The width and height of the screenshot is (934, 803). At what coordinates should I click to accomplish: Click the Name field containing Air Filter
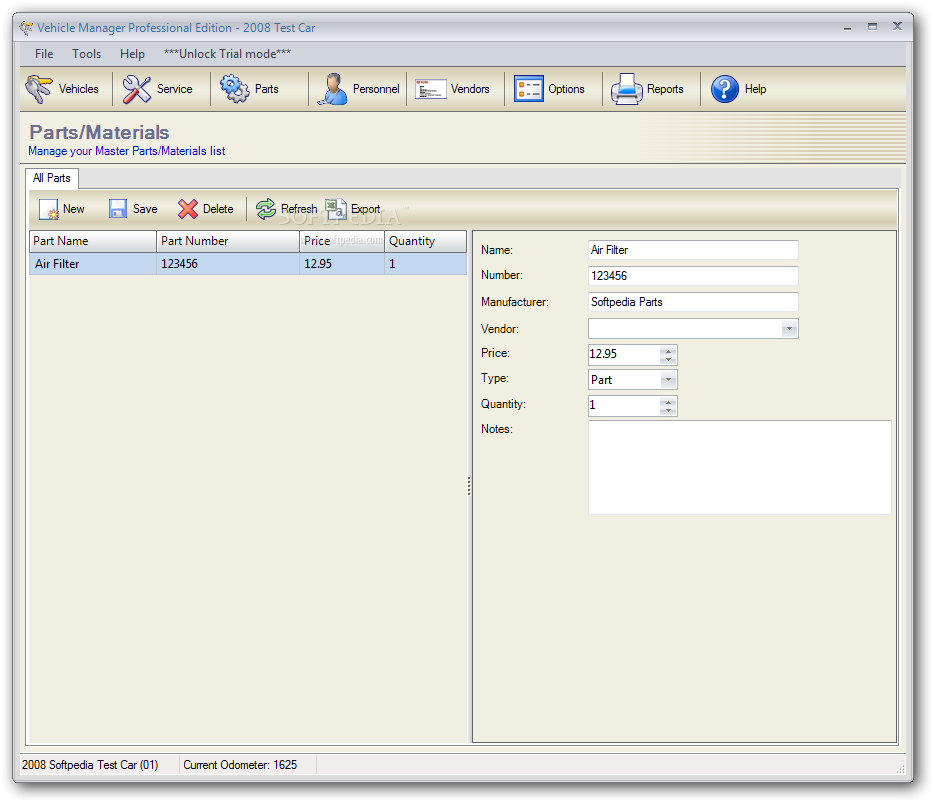693,250
